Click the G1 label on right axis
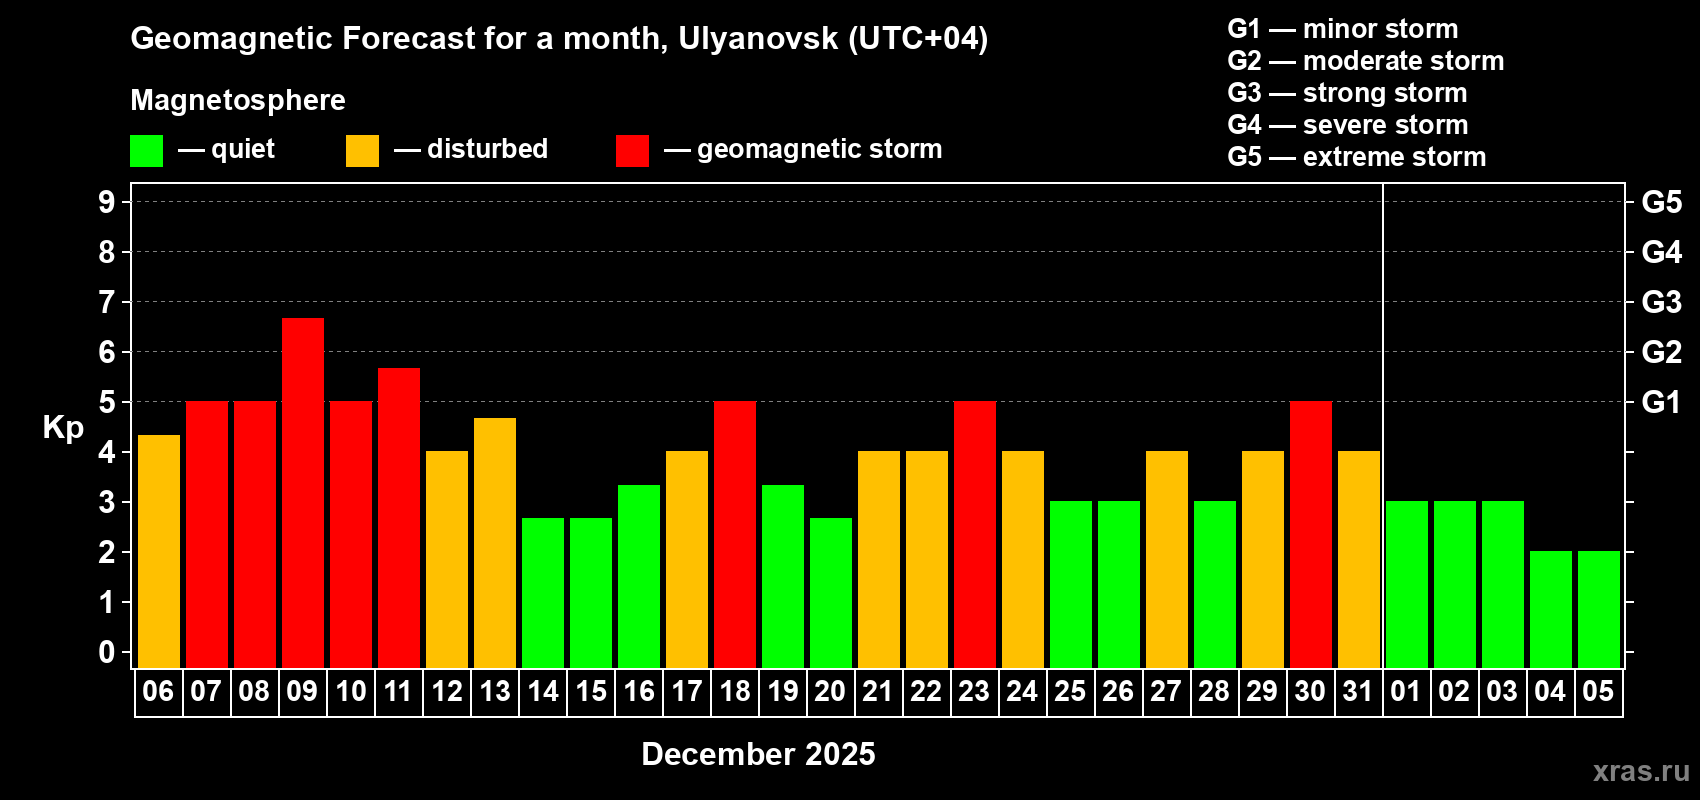The image size is (1700, 800). tap(1662, 402)
